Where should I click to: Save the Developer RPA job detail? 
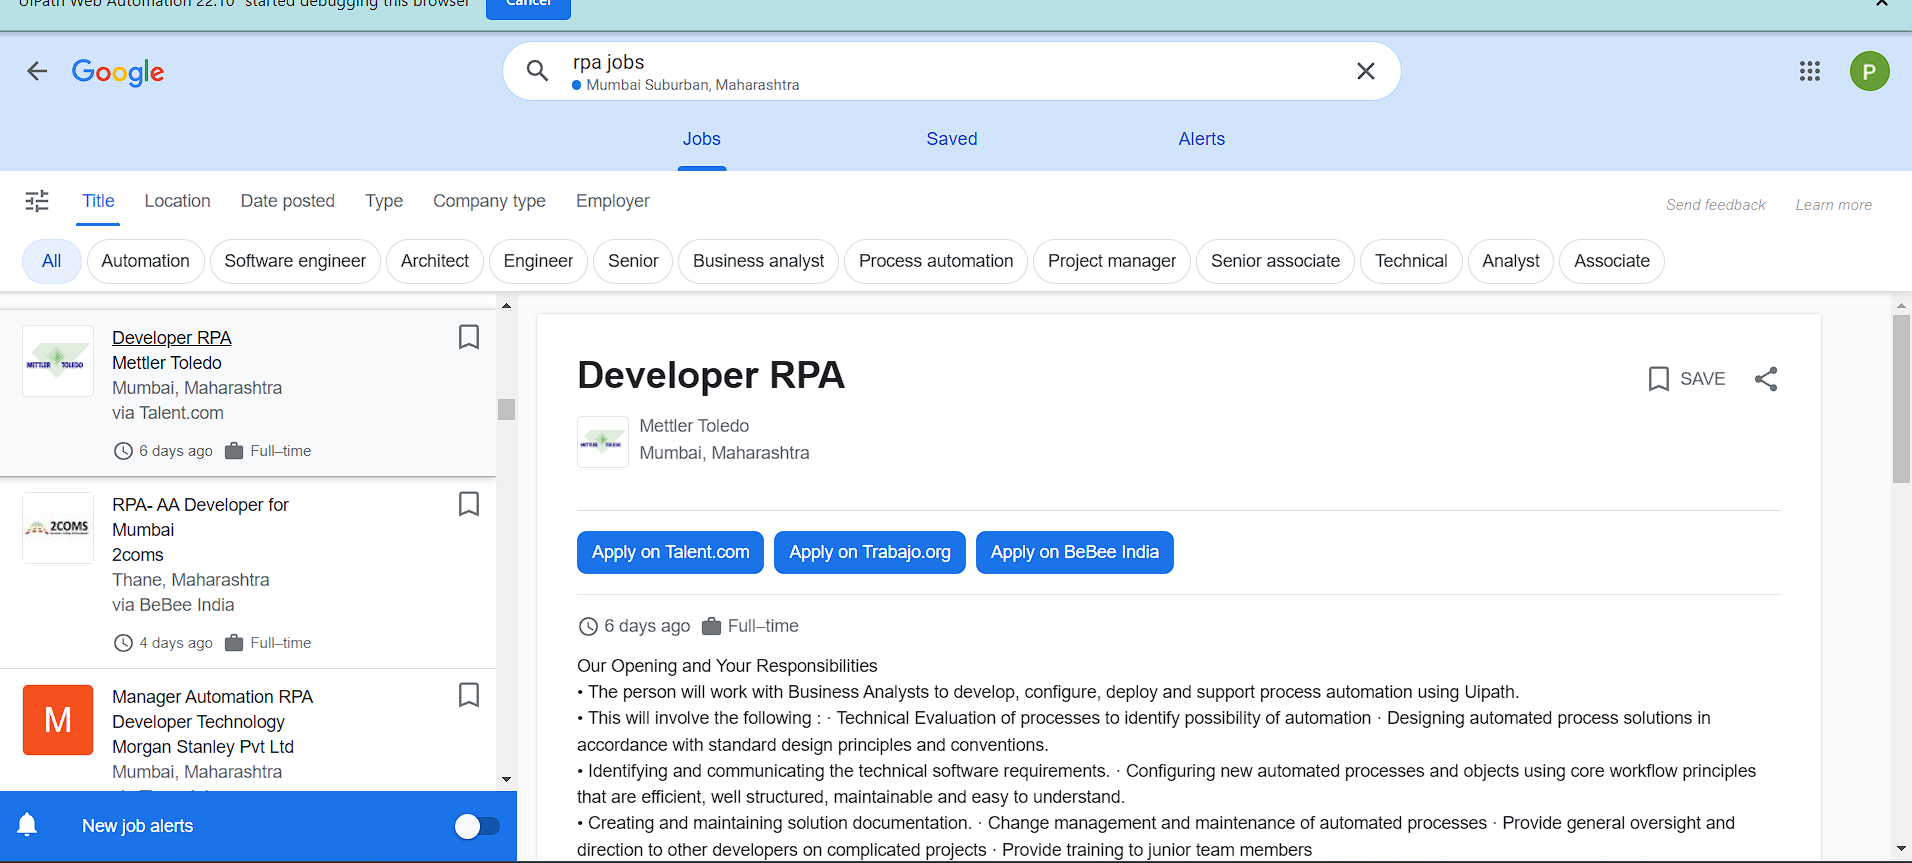coord(1687,379)
